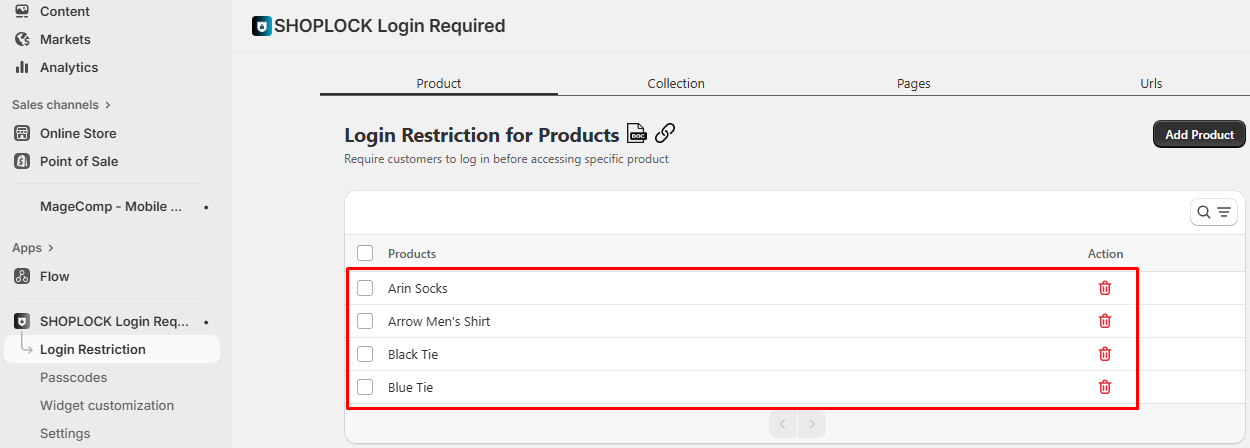Viewport: 1250px width, 448px height.
Task: Toggle the select-all Products header checkbox
Action: 365,254
